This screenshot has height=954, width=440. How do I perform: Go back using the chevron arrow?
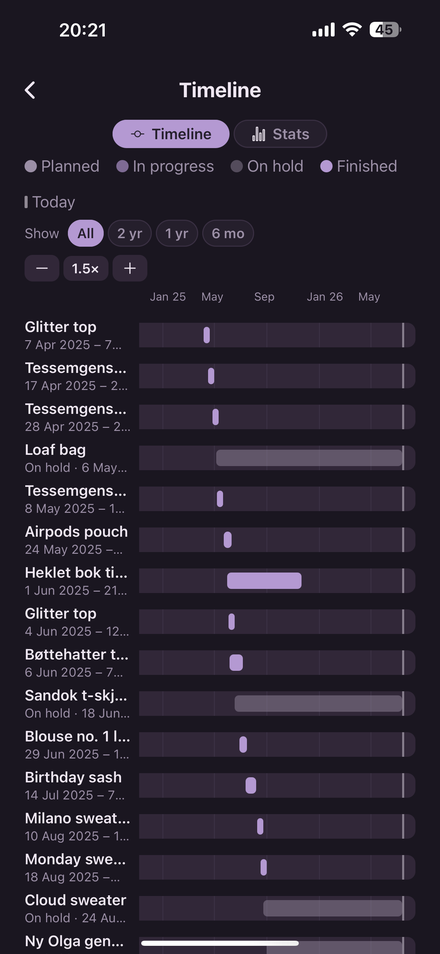pyautogui.click(x=30, y=91)
